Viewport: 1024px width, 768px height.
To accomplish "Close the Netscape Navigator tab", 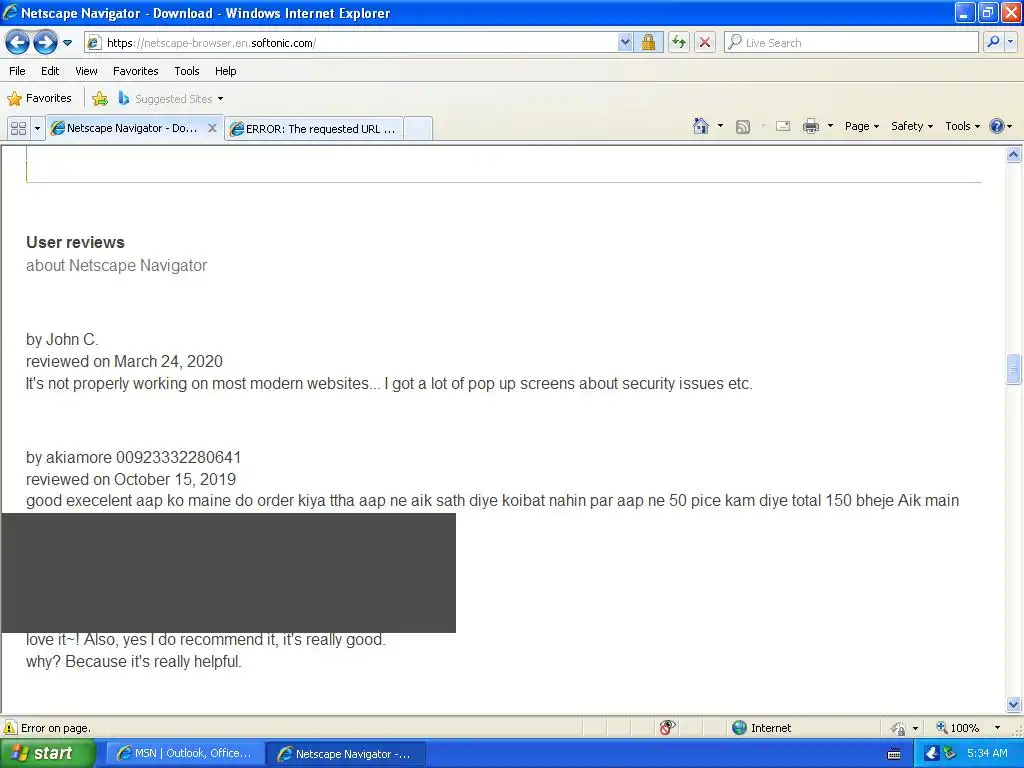I will click(212, 128).
